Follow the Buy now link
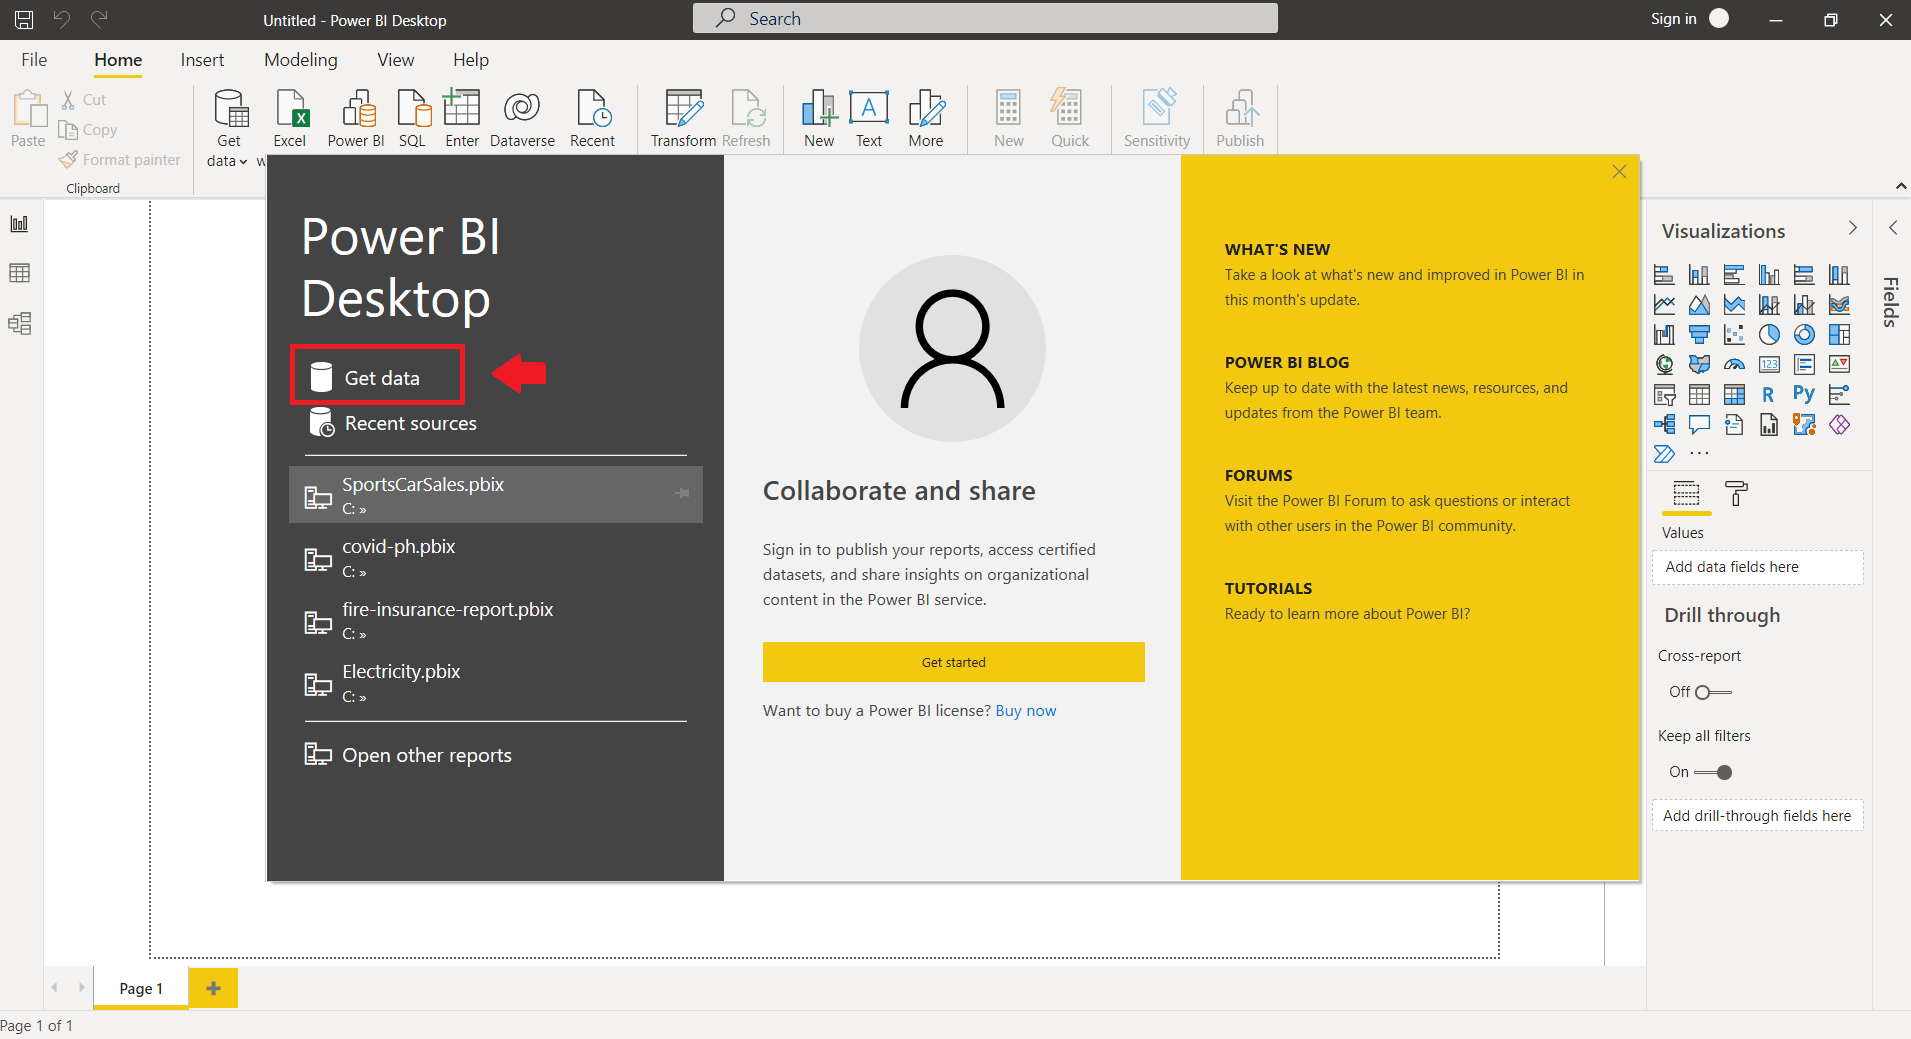Image resolution: width=1911 pixels, height=1039 pixels. tap(1026, 711)
